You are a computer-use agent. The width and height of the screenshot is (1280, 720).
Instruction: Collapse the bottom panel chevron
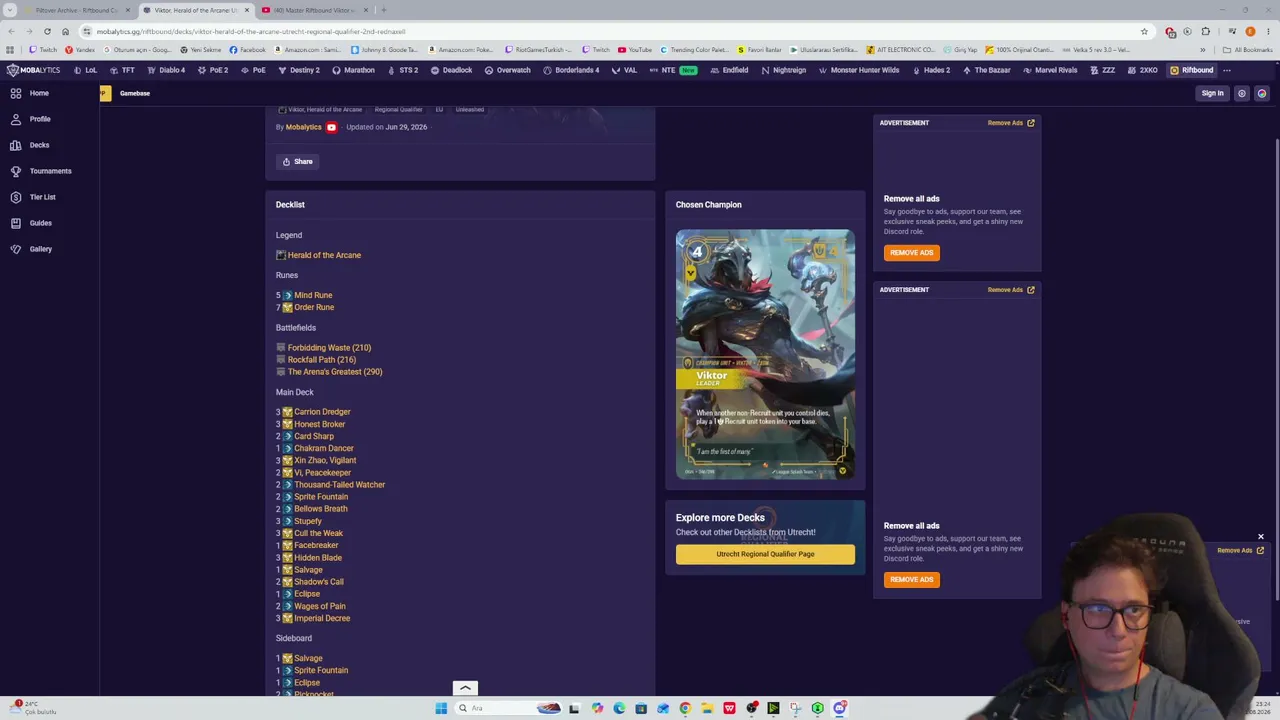465,688
